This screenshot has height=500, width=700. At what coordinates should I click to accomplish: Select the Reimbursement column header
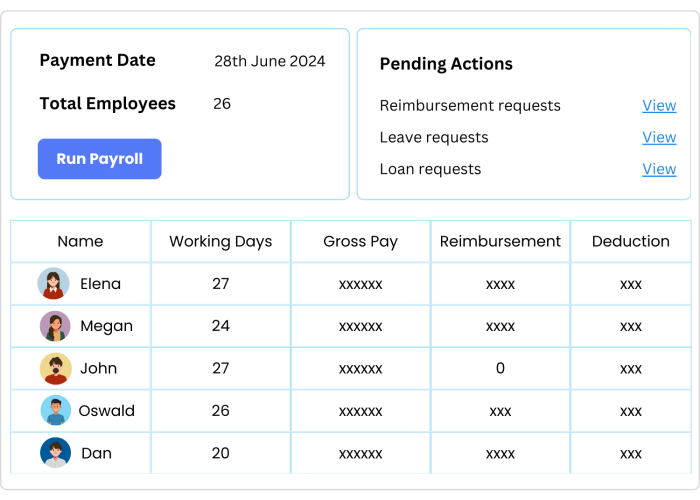(x=500, y=242)
